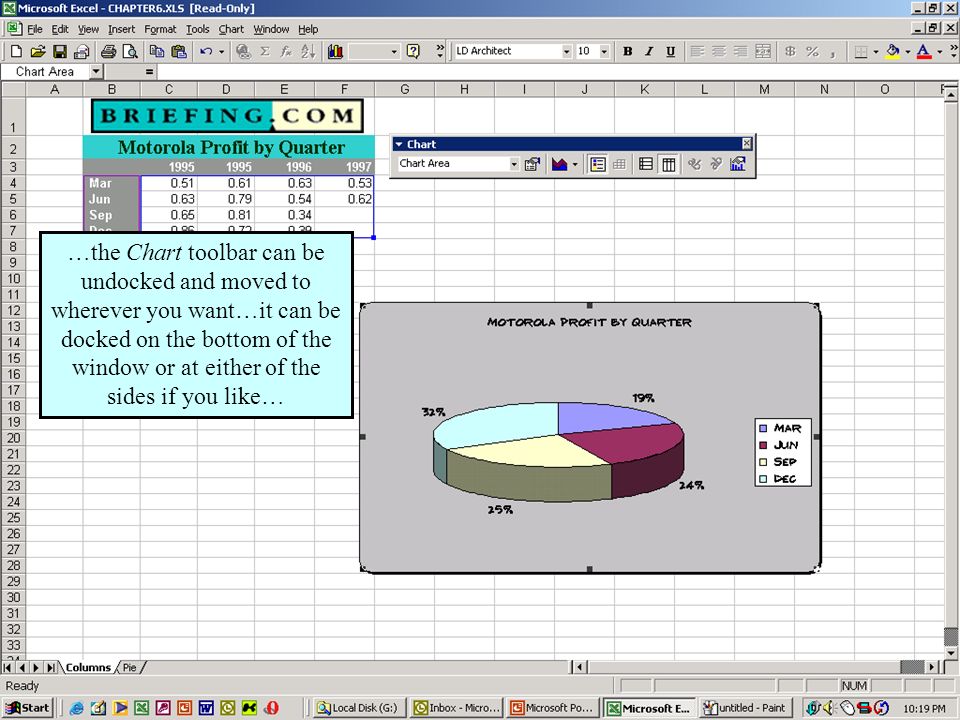Click the Sort Ascending icon
Image resolution: width=960 pixels, height=720 pixels.
[307, 51]
